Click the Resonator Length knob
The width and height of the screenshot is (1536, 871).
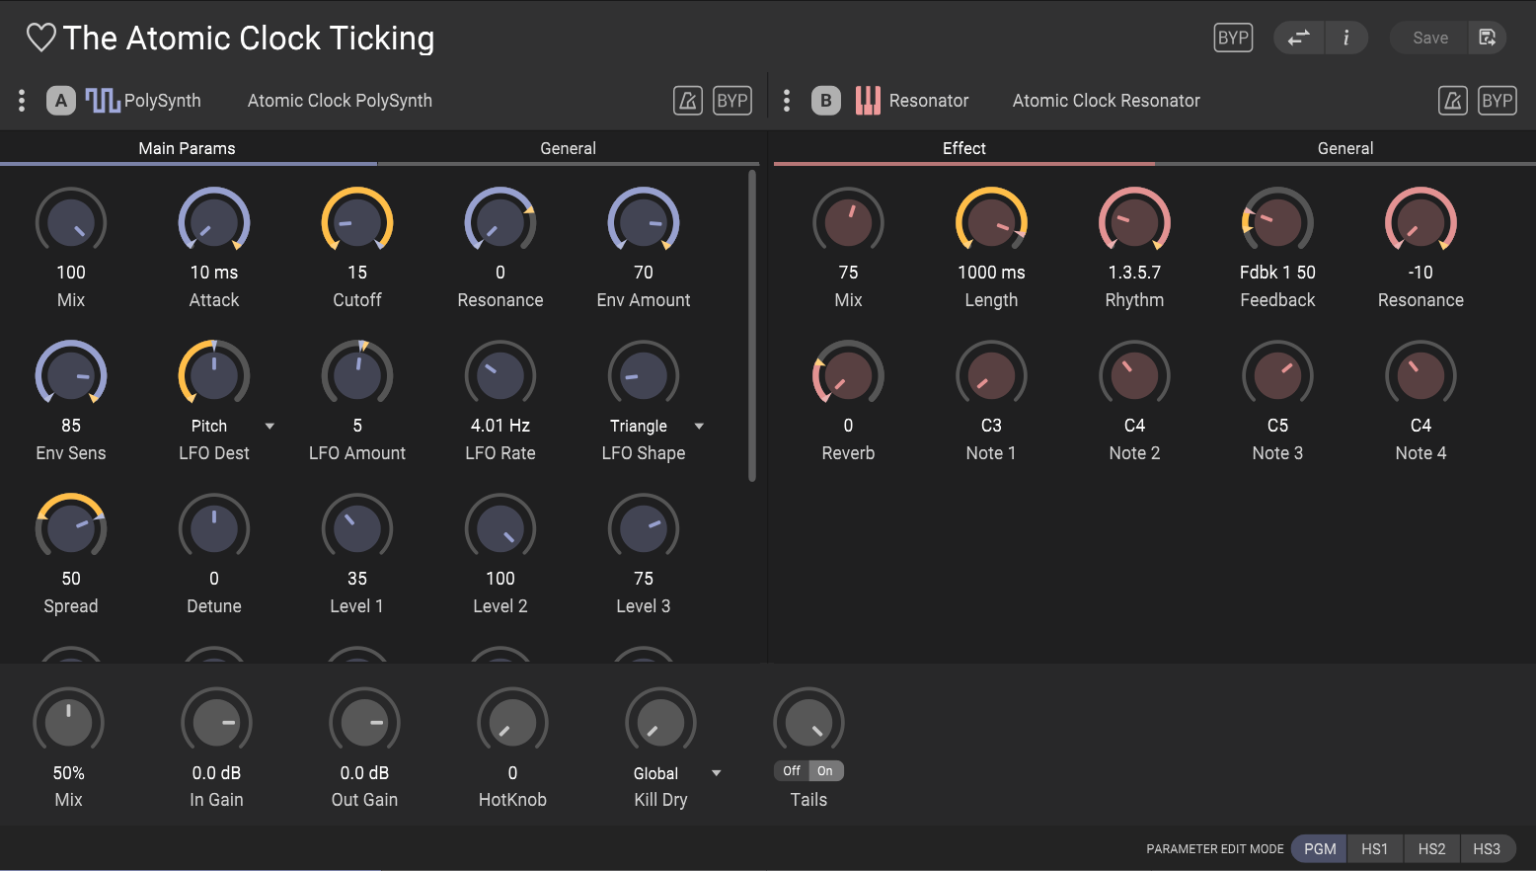[x=991, y=222]
